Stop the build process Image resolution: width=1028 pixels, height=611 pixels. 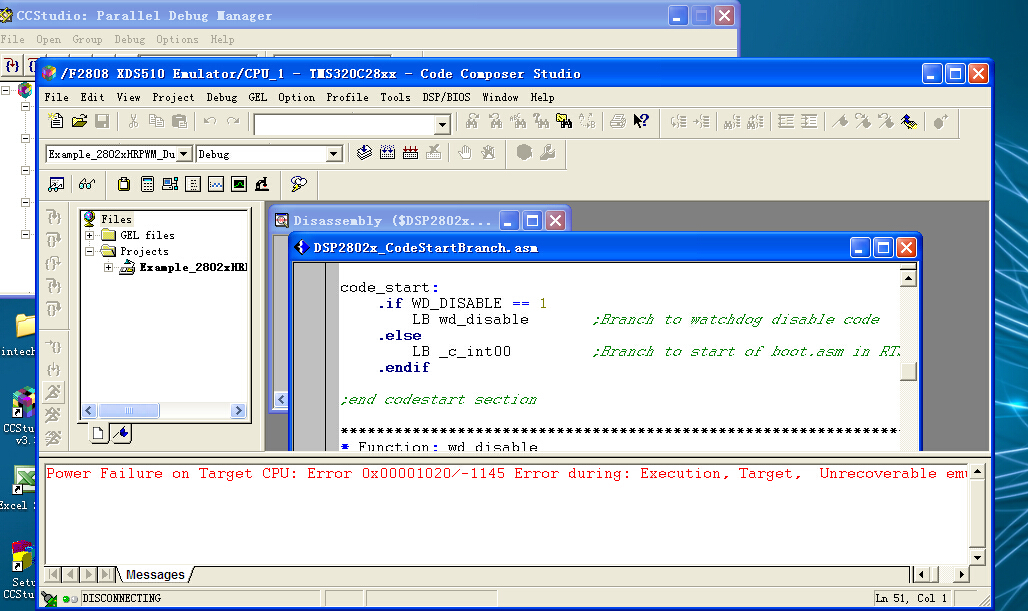click(x=433, y=153)
